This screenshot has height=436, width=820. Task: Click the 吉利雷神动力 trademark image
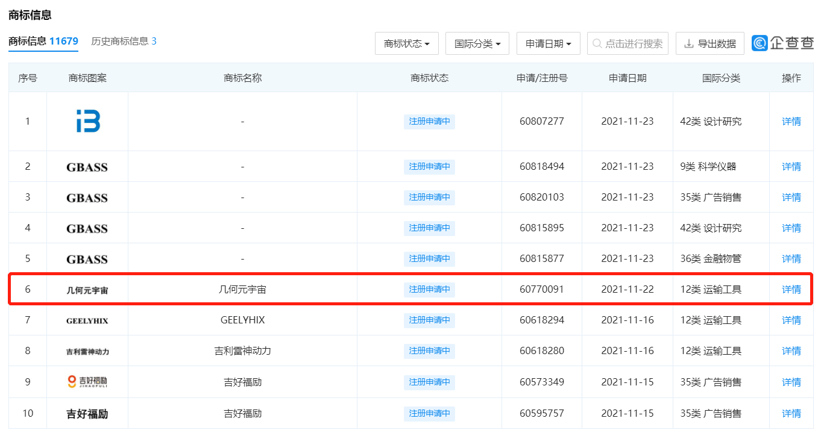pyautogui.click(x=87, y=352)
